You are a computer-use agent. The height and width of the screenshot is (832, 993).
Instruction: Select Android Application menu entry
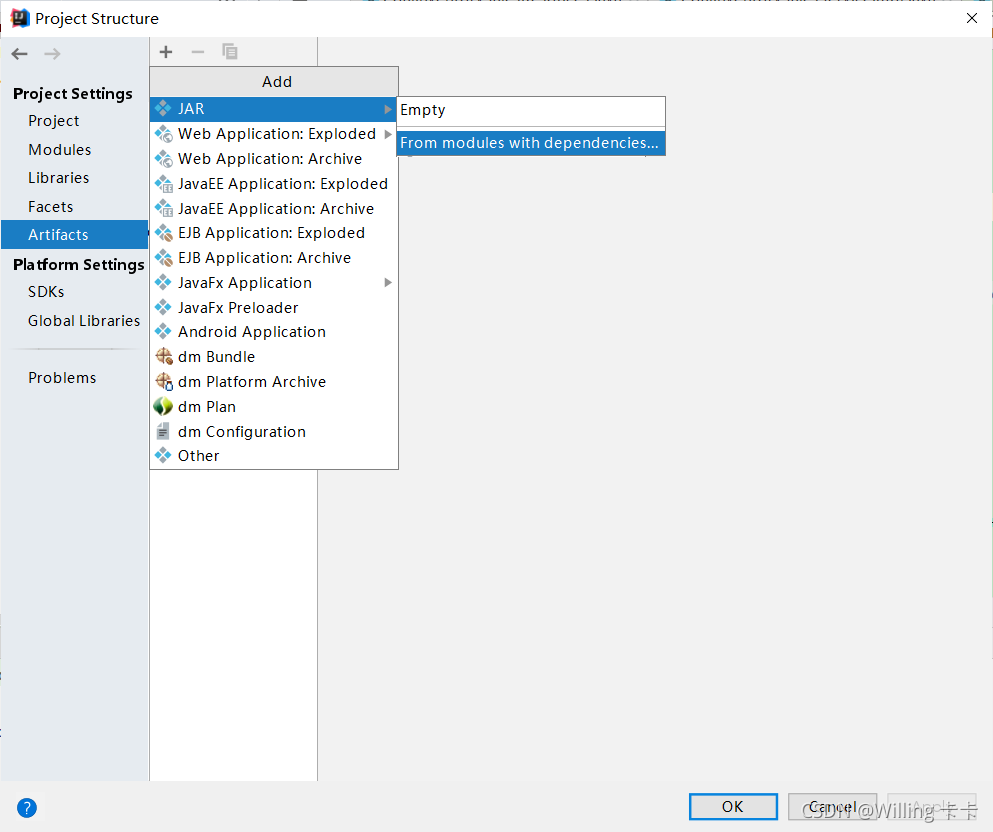pyautogui.click(x=274, y=332)
